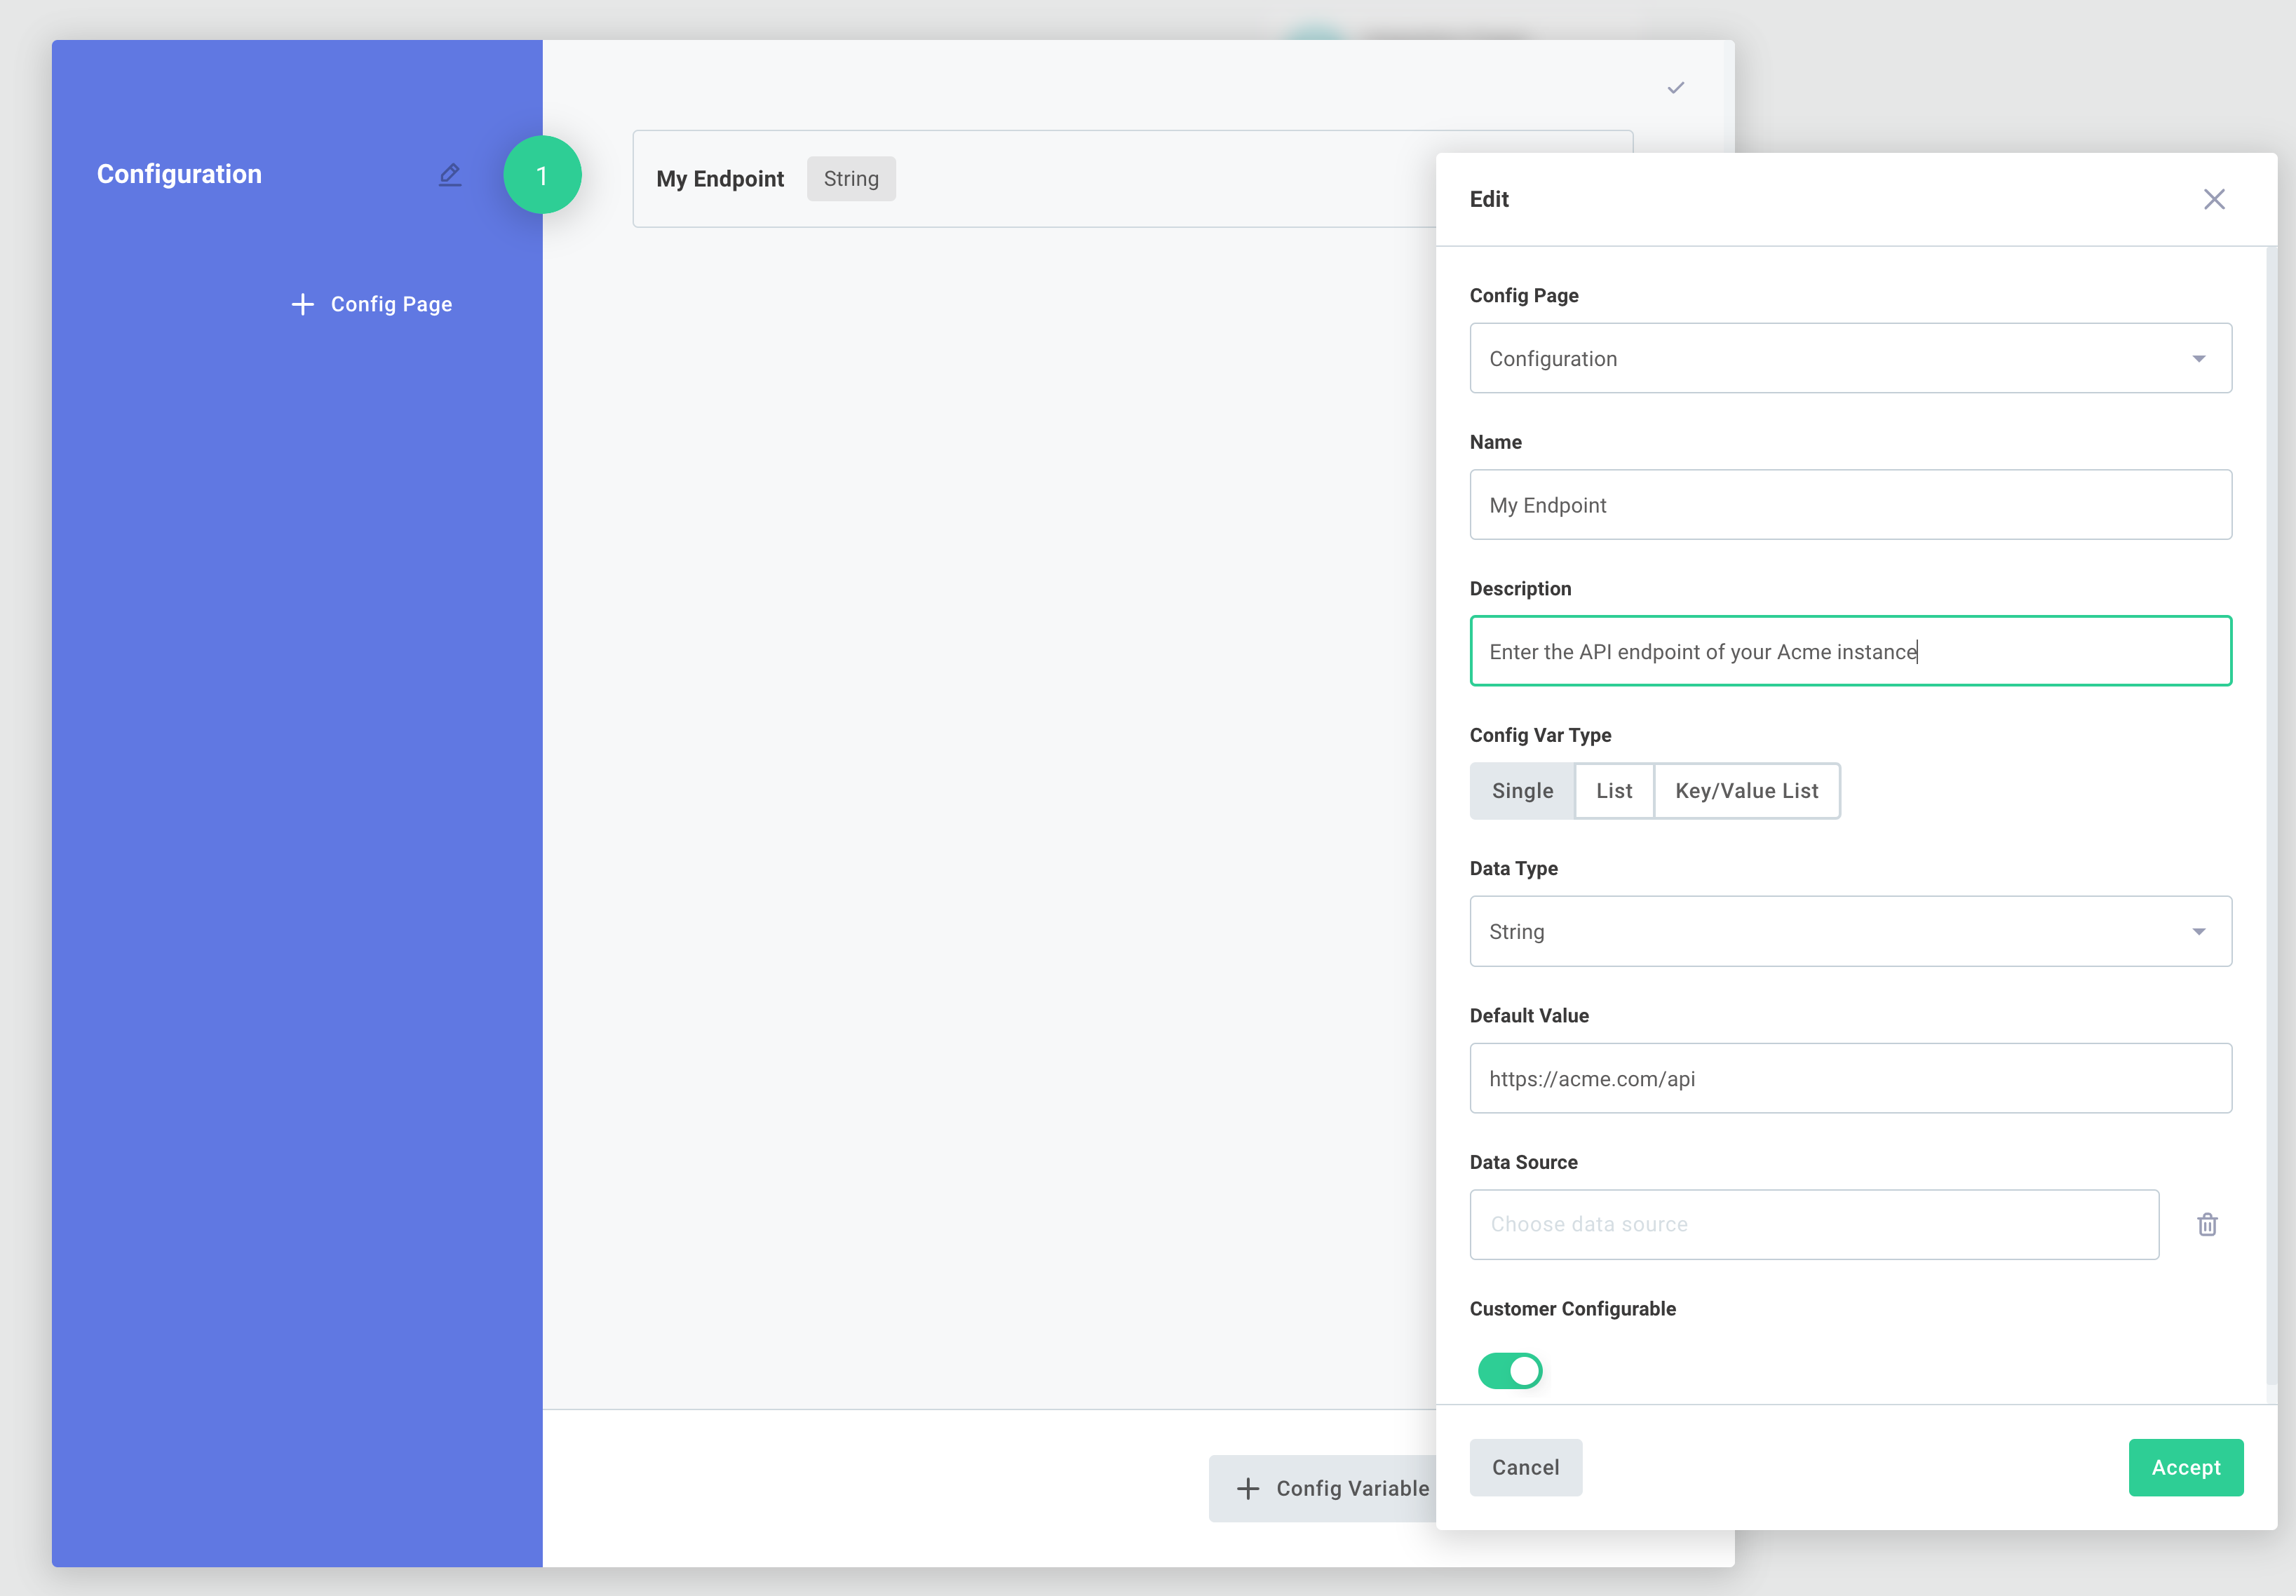
Task: Click the pencil icon to rename Configuration page
Action: [x=450, y=174]
